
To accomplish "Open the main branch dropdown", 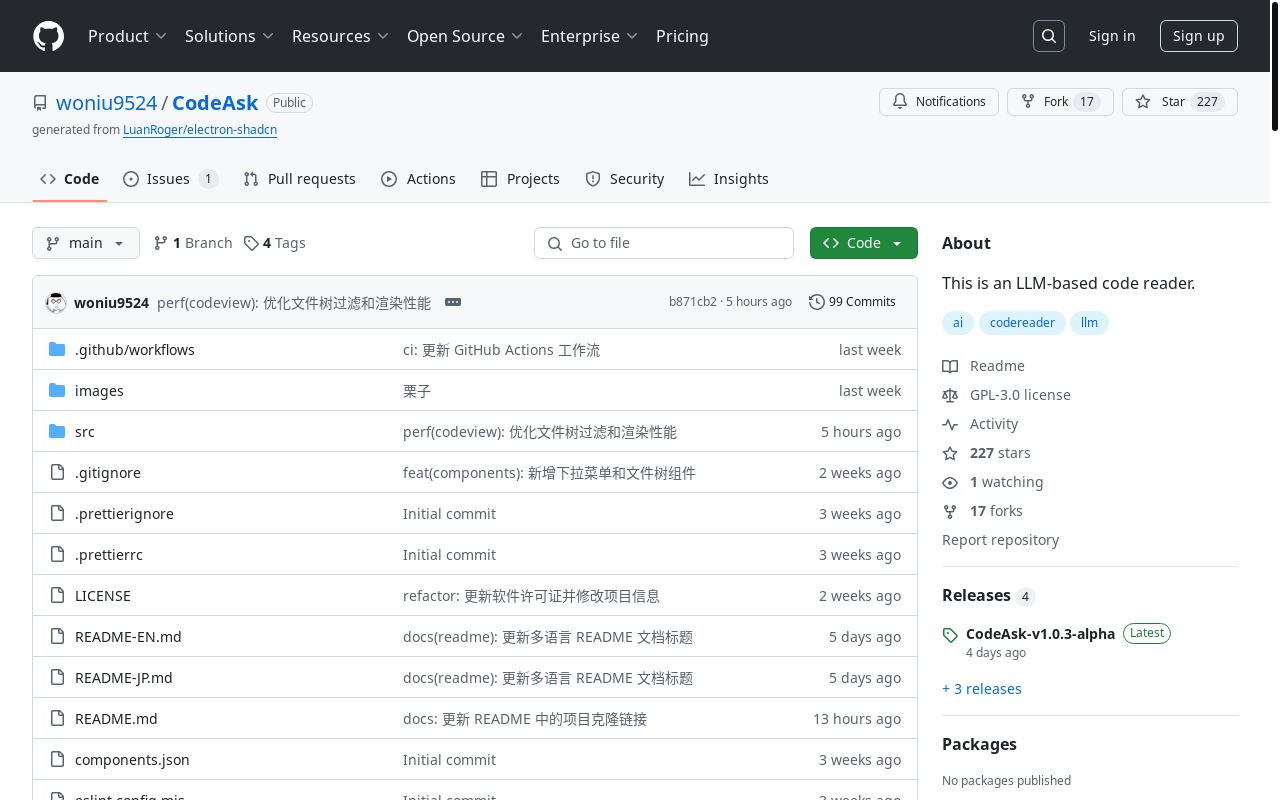I will pyautogui.click(x=85, y=243).
